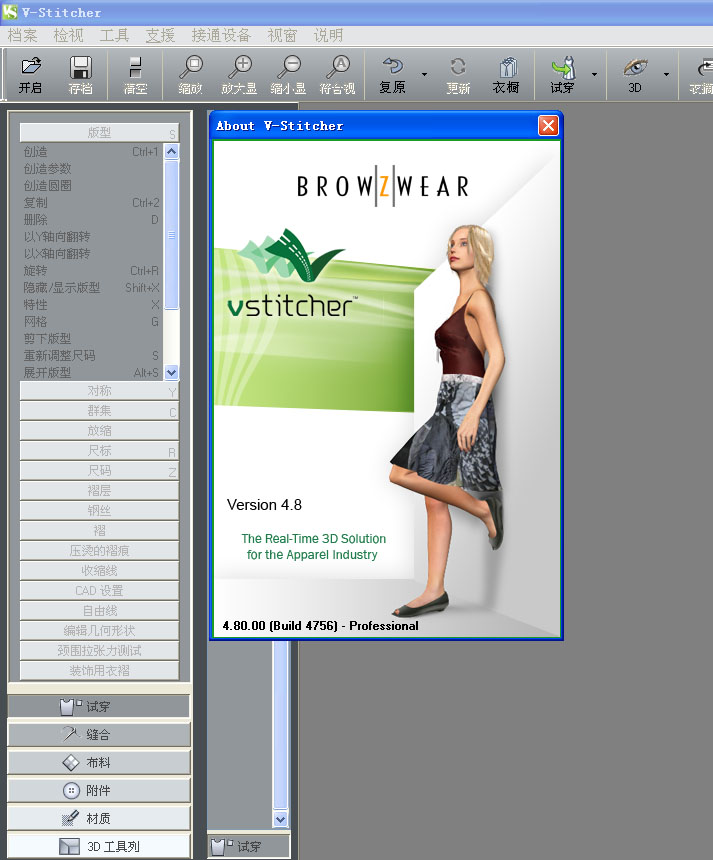
Task: Select 创造参数 in the 版型 list
Action: (x=92, y=168)
